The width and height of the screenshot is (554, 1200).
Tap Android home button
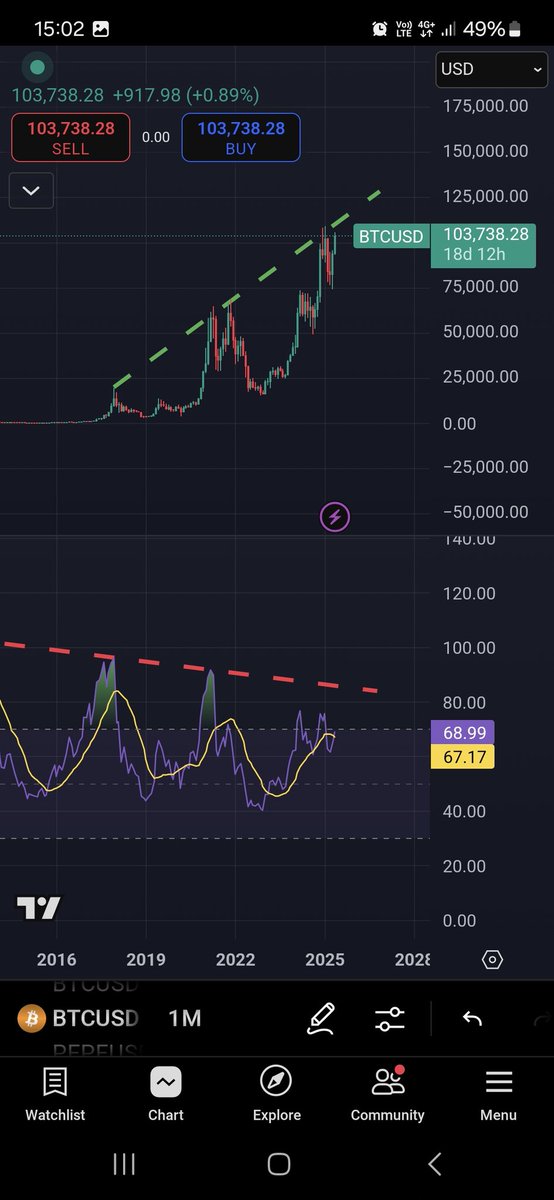(279, 1163)
